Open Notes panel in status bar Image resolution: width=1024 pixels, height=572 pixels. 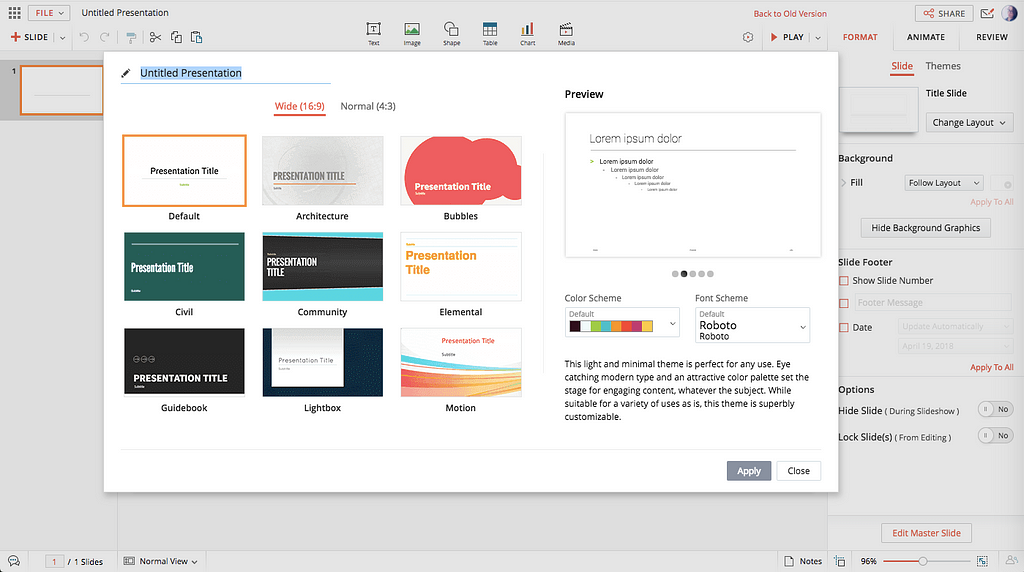pyautogui.click(x=803, y=561)
